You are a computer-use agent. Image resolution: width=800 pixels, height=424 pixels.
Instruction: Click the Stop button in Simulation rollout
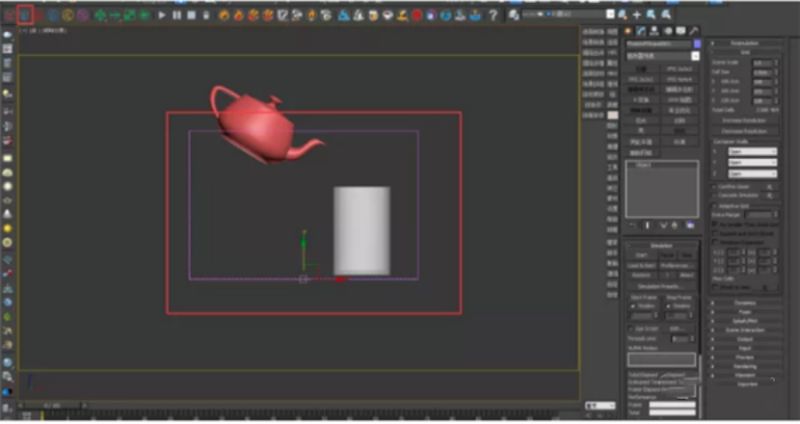pos(687,255)
